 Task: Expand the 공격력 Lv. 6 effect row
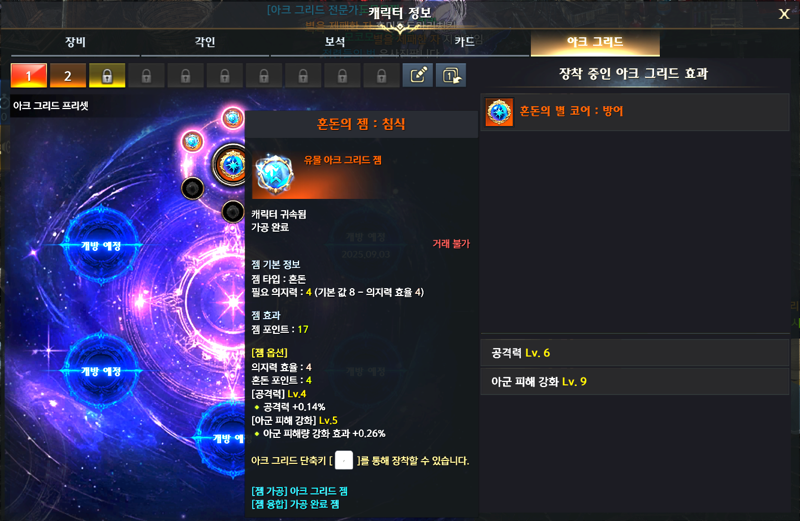pos(635,353)
